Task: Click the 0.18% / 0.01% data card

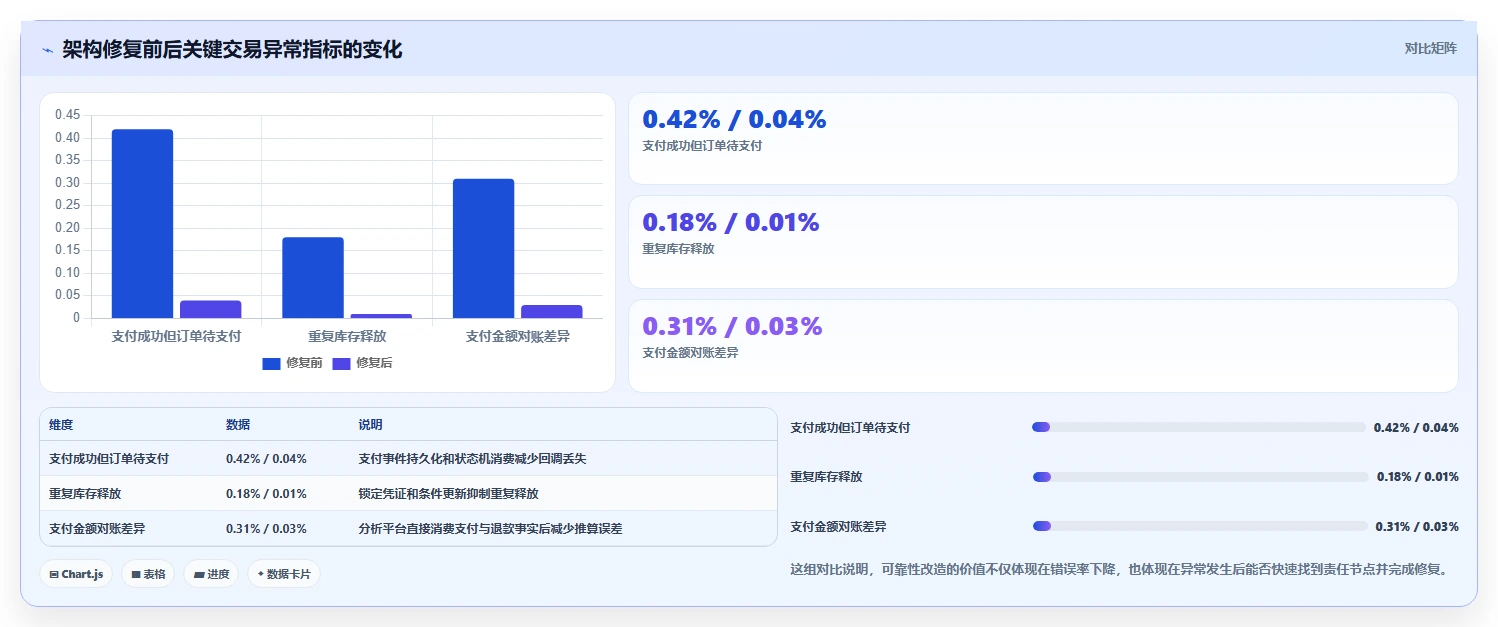Action: click(1043, 242)
